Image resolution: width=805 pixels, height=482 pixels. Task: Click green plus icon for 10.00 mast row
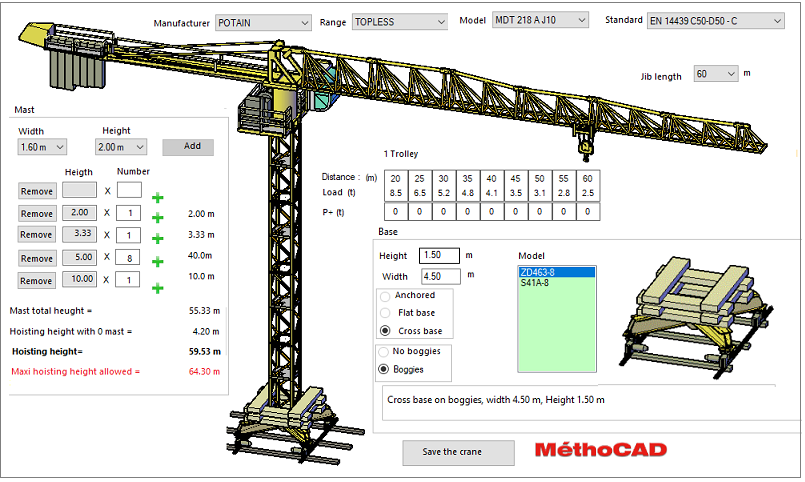158,288
